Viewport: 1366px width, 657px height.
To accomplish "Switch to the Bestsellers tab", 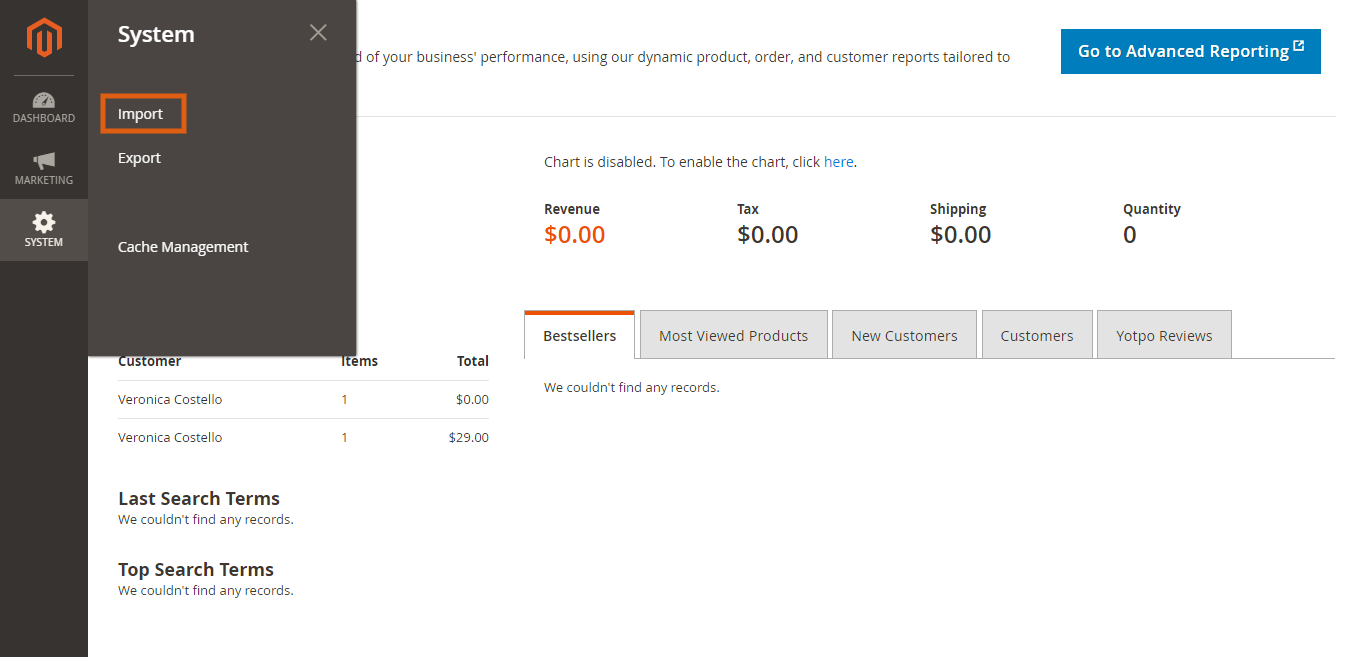I will coord(579,336).
